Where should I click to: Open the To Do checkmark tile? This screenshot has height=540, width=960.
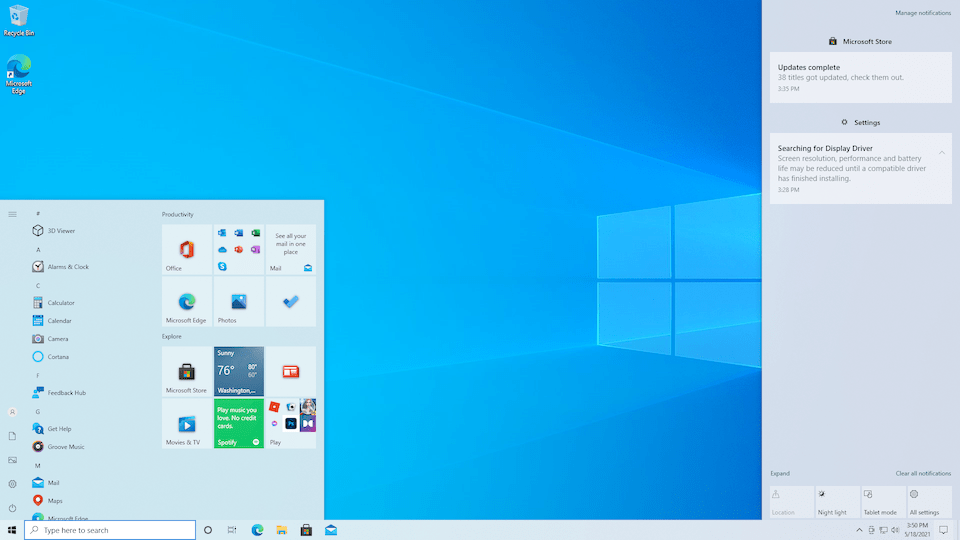click(291, 301)
